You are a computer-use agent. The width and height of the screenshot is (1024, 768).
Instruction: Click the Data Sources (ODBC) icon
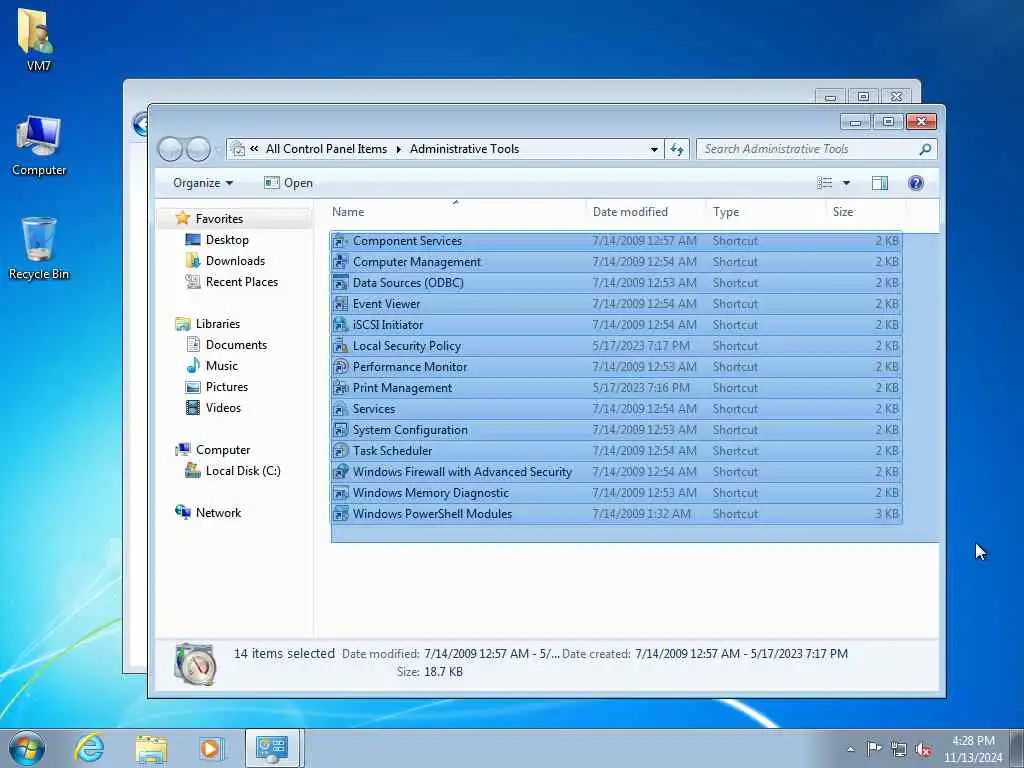click(x=340, y=283)
